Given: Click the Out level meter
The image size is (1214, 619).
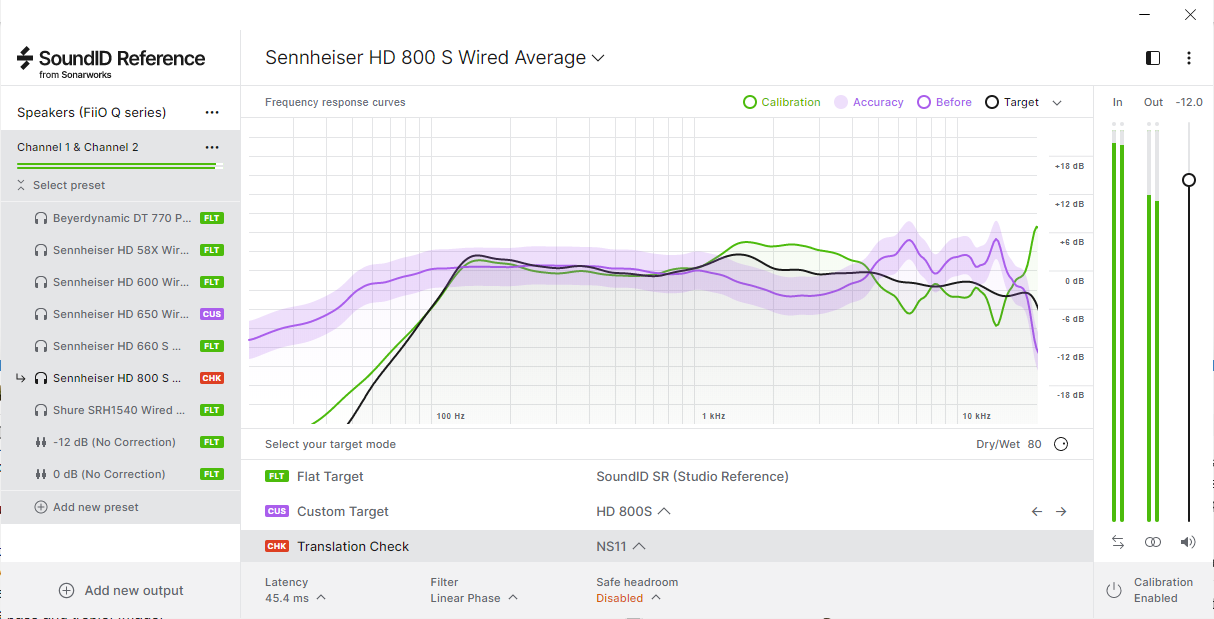Looking at the screenshot, I should (1153, 322).
